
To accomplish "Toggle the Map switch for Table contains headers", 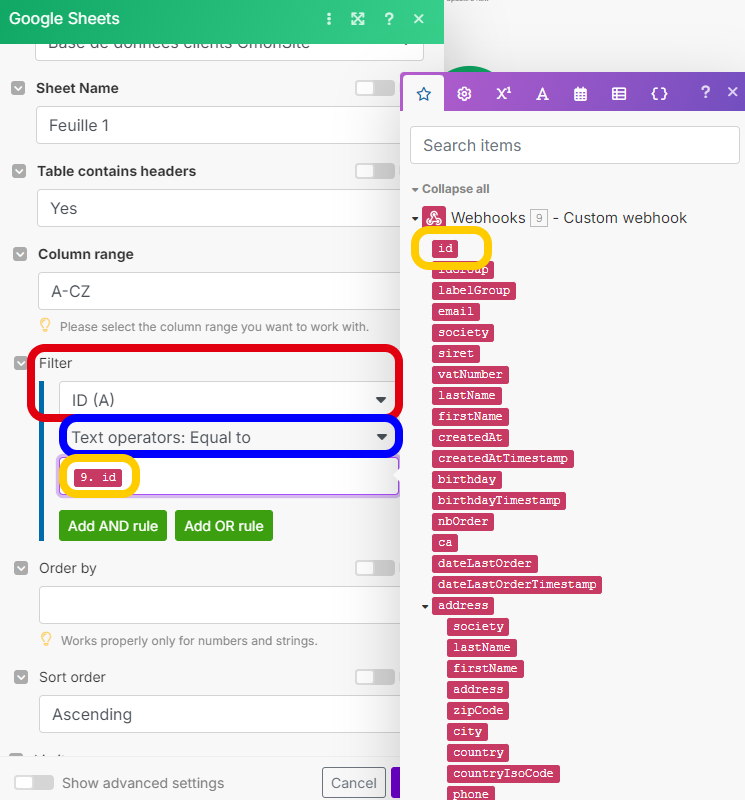I will coord(374,171).
